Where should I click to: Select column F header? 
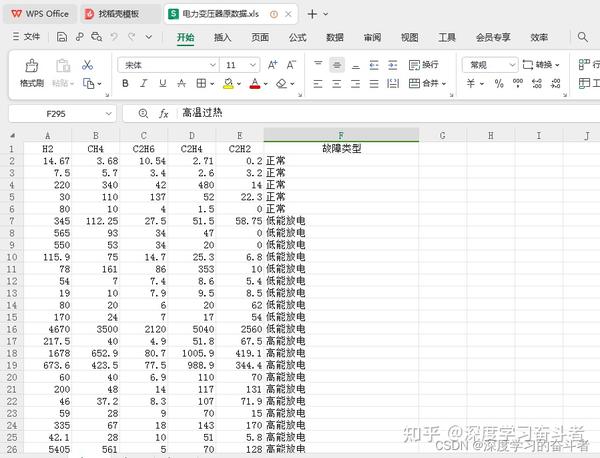(x=341, y=135)
